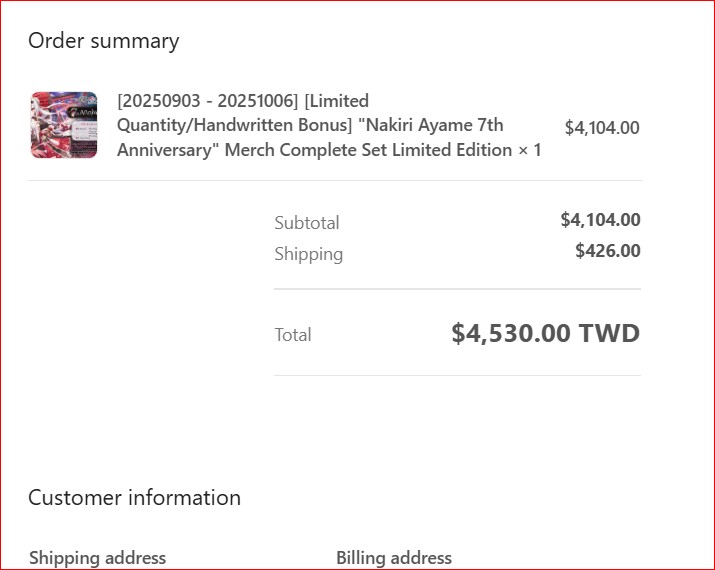Click the divider line below product row

point(335,181)
